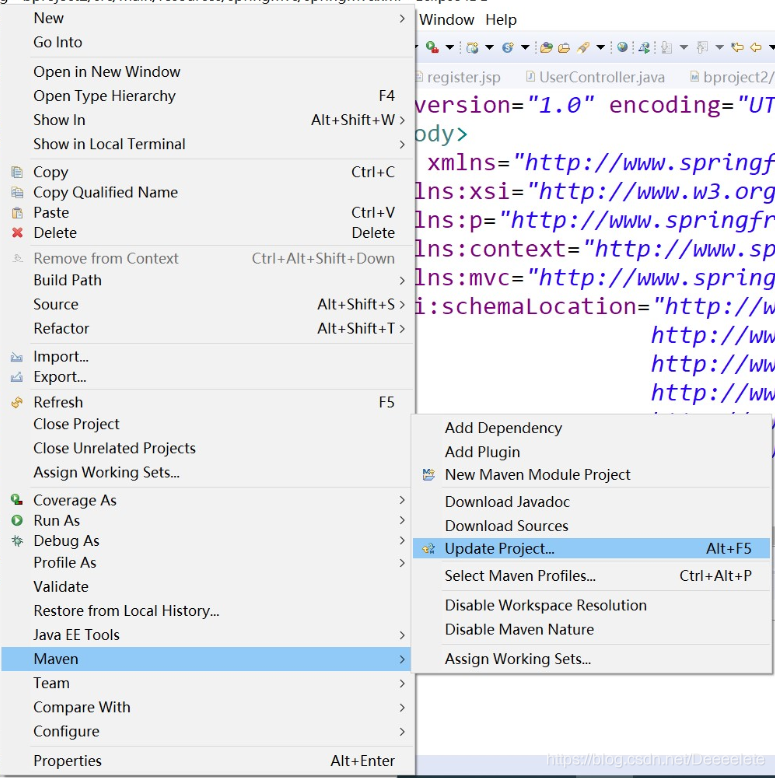This screenshot has width=775, height=778.
Task: Open the Build Path submenu
Action: pos(206,280)
